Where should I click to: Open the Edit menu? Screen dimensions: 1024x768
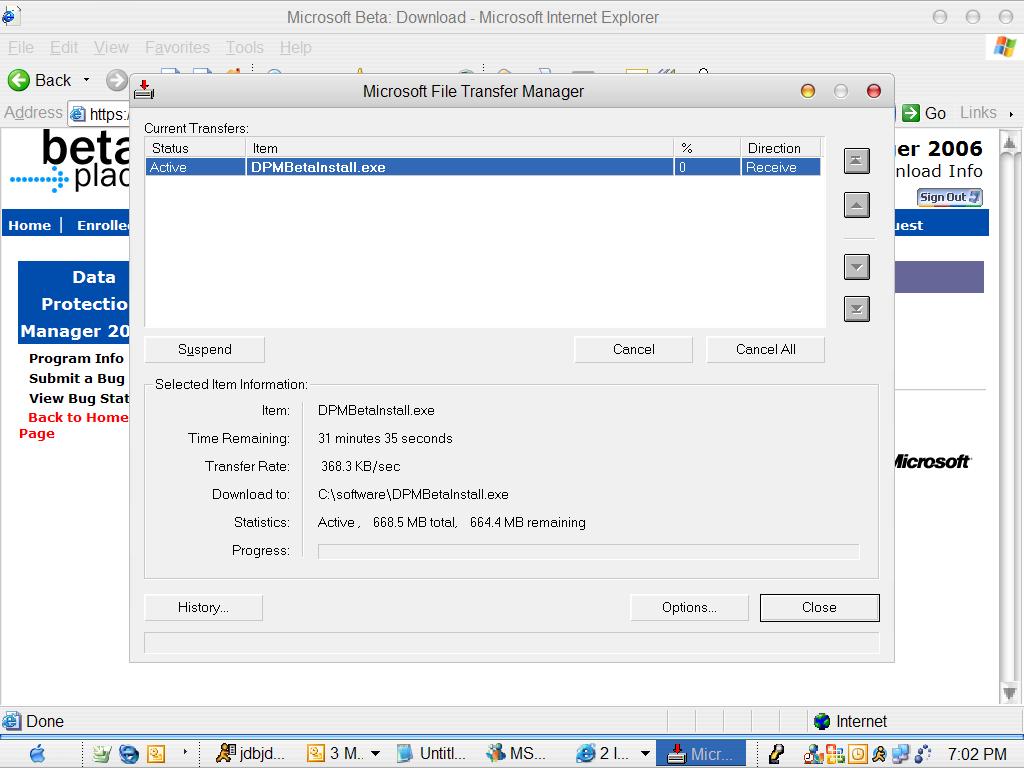click(63, 48)
